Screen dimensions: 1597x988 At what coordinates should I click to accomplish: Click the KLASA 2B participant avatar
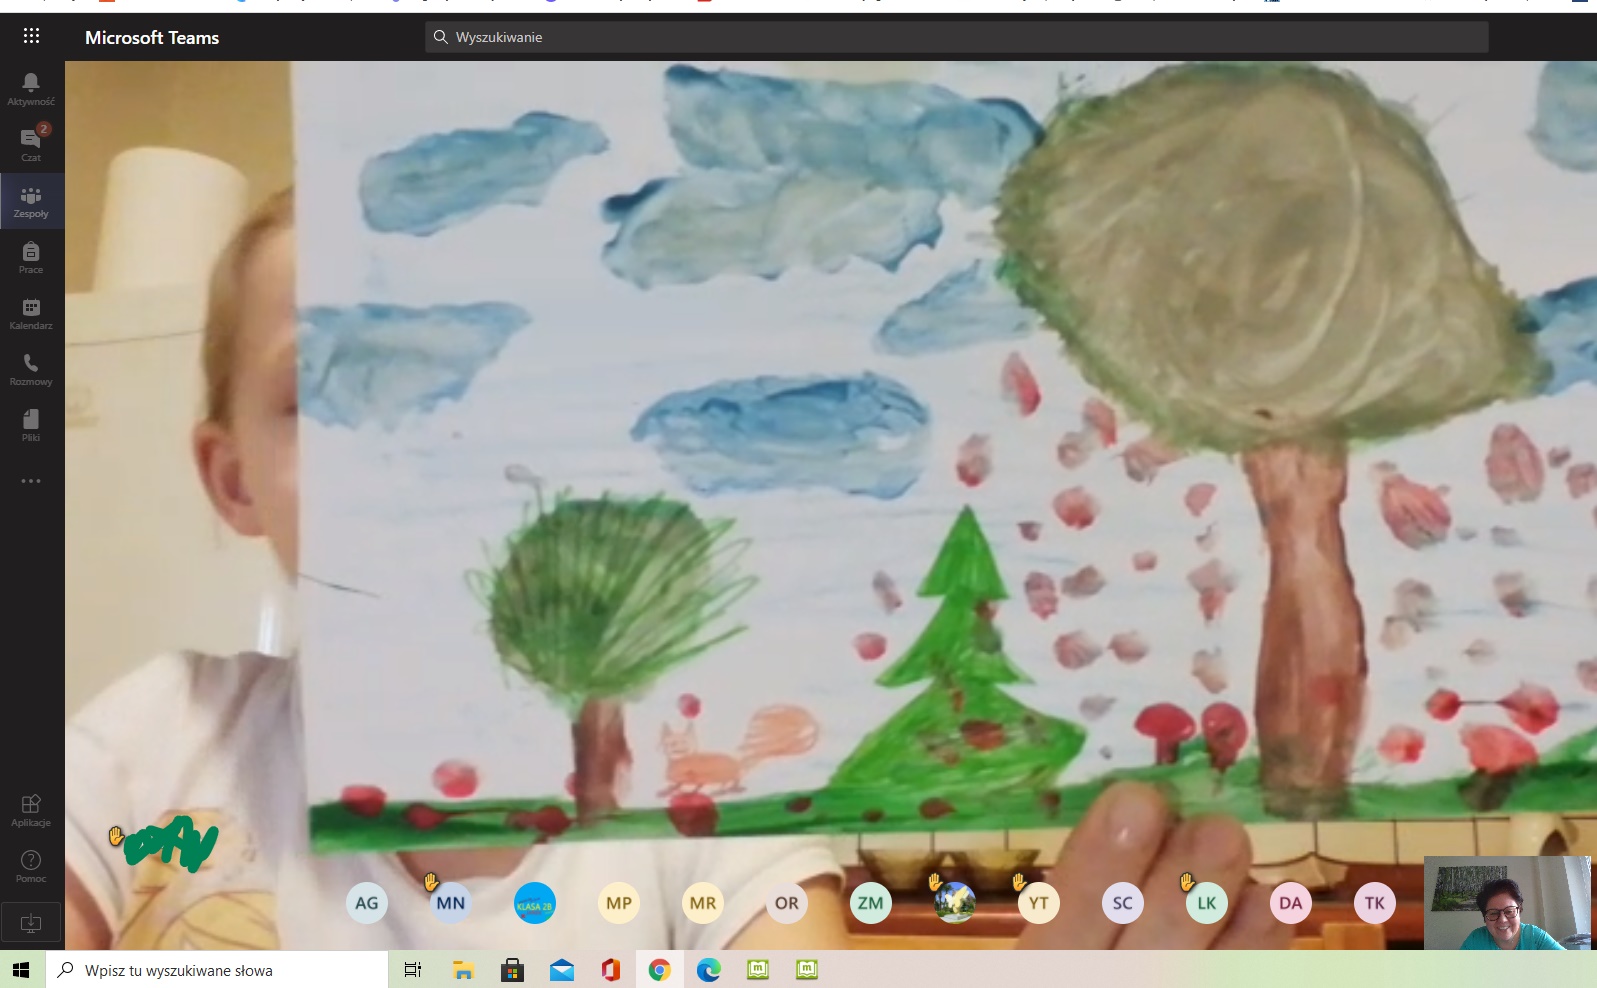pos(535,903)
